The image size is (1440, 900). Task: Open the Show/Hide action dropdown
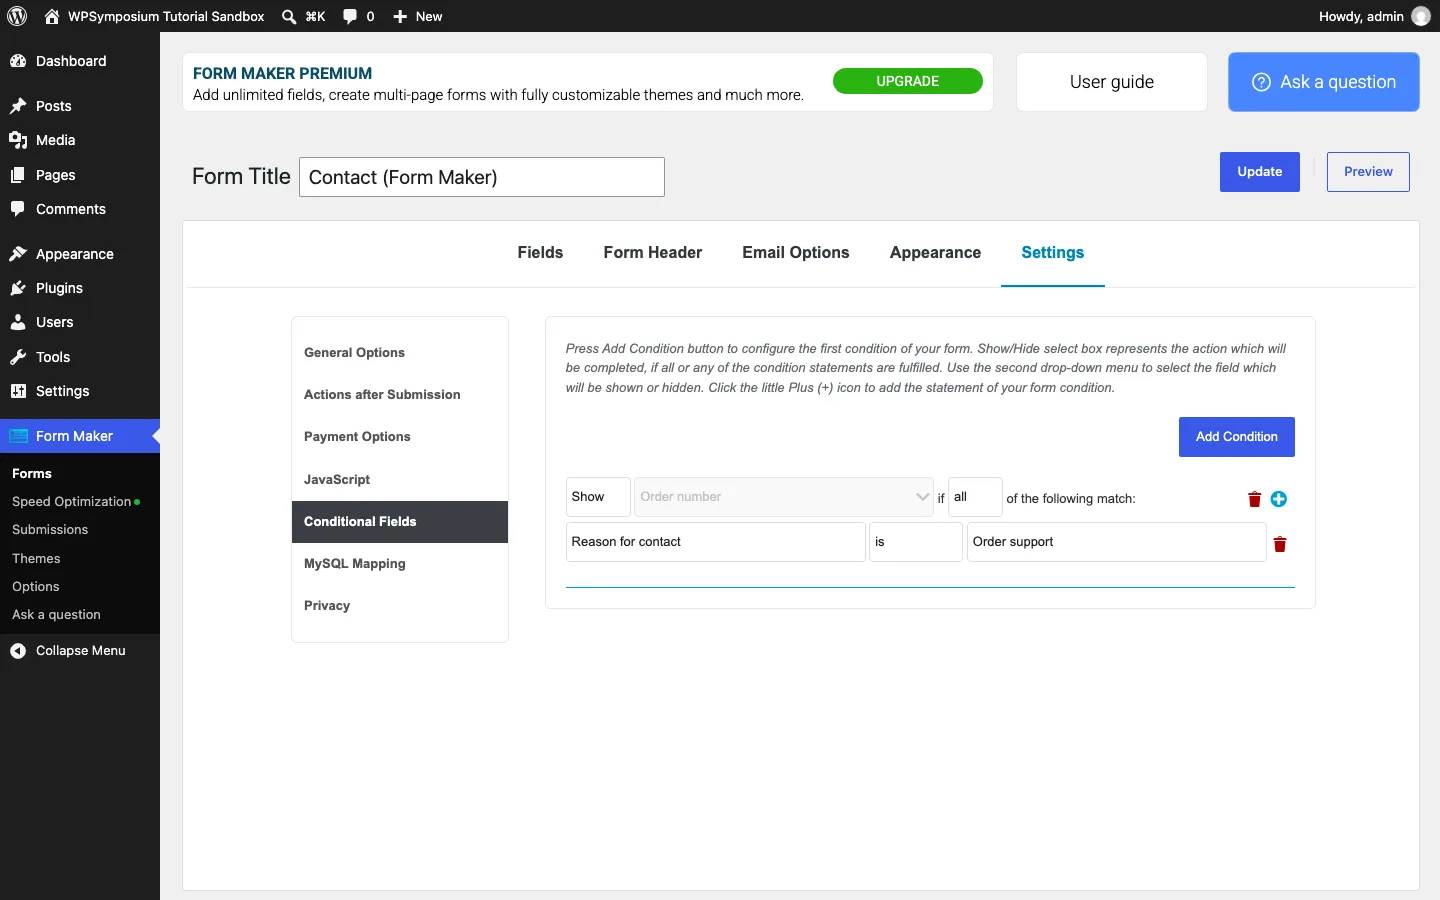pyautogui.click(x=598, y=497)
